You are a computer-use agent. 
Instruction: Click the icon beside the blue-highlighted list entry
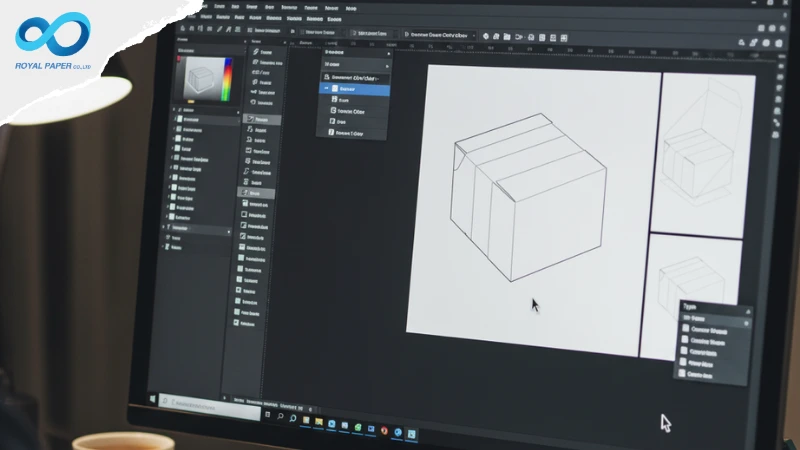333,89
